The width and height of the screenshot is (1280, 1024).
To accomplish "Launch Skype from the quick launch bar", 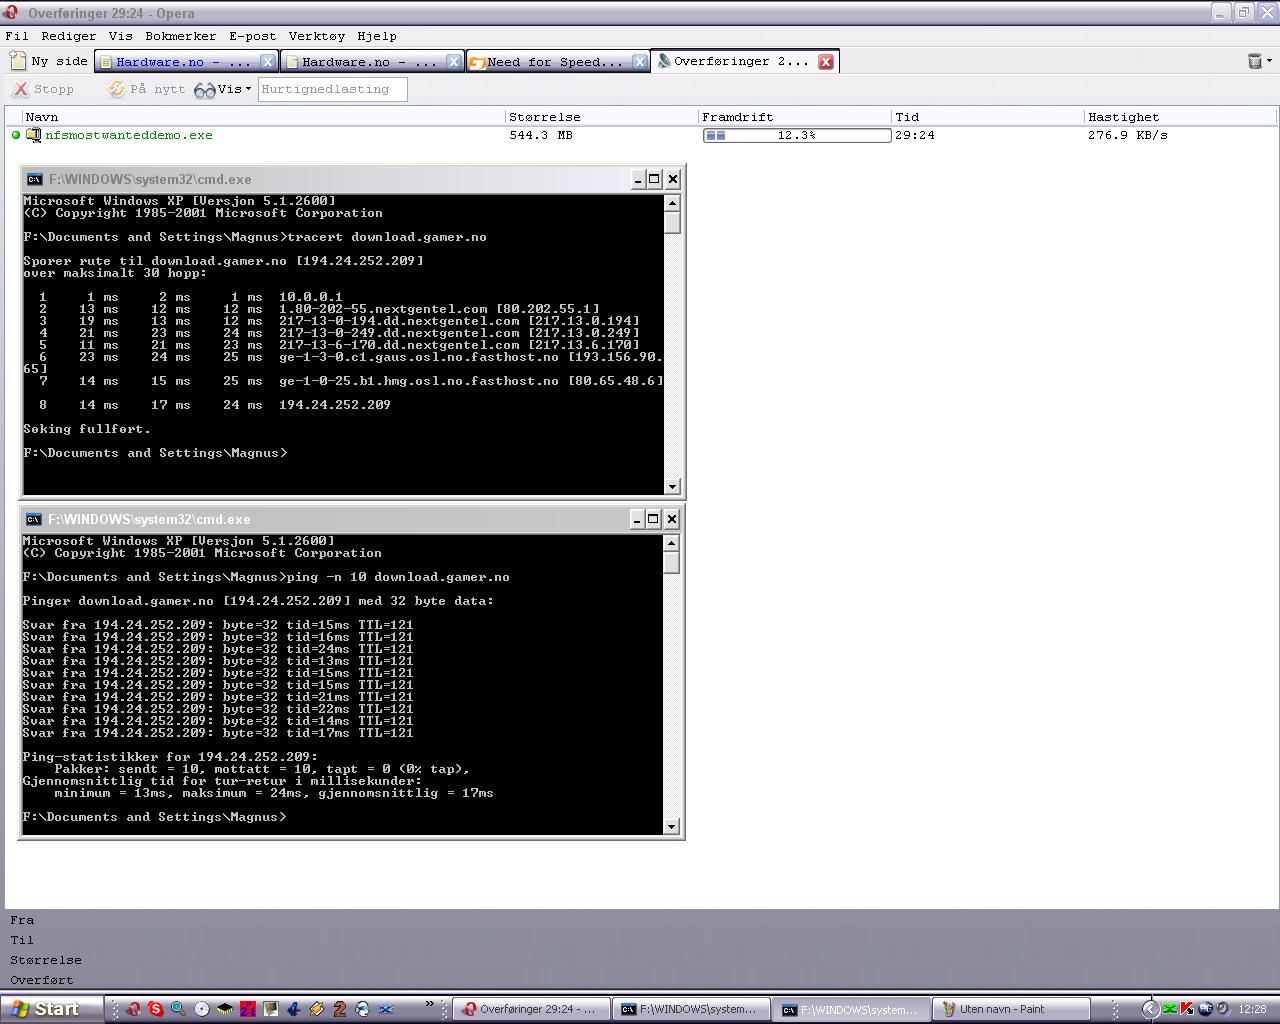I will click(x=156, y=1009).
